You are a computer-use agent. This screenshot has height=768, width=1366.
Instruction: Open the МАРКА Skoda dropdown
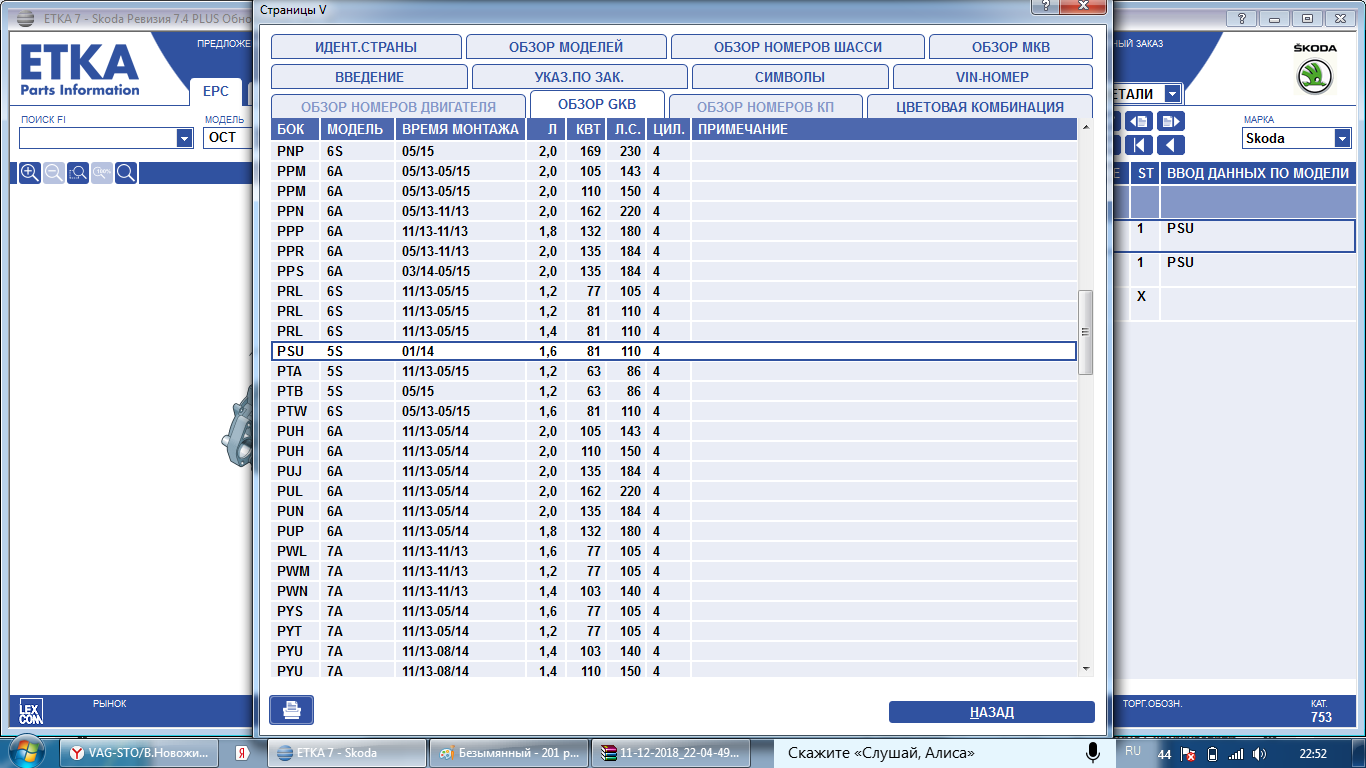pyautogui.click(x=1342, y=139)
